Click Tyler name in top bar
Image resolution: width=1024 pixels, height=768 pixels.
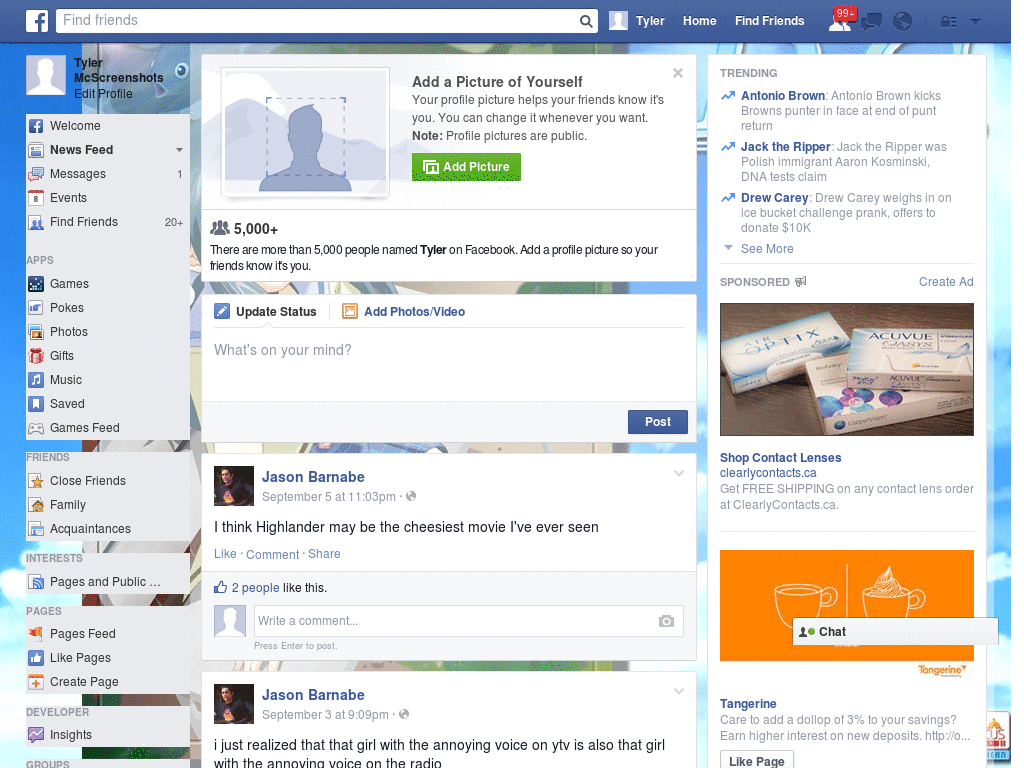click(650, 21)
